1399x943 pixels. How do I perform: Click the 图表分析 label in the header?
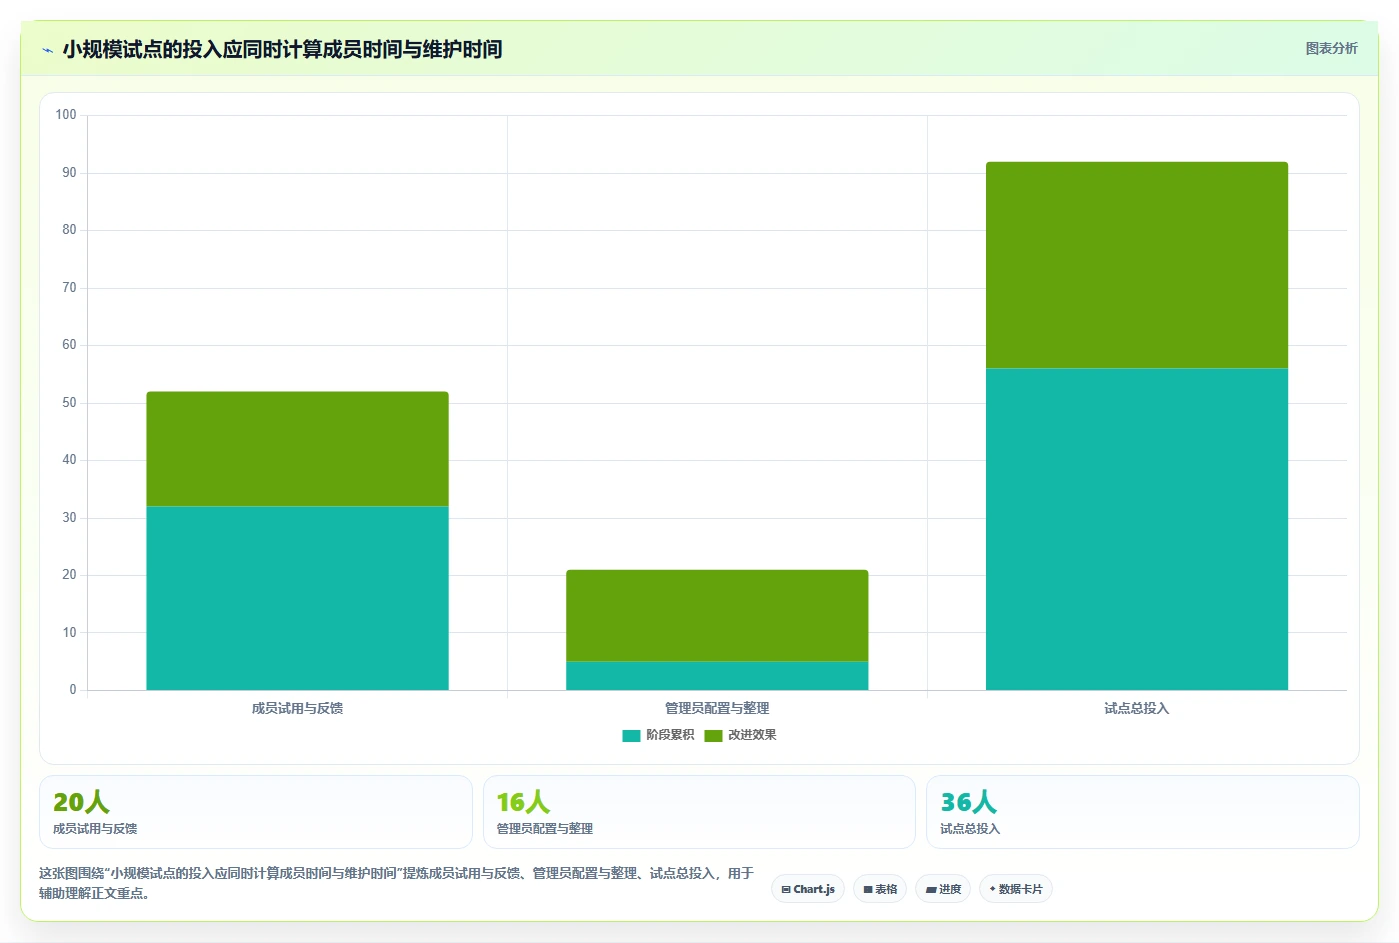click(x=1331, y=48)
